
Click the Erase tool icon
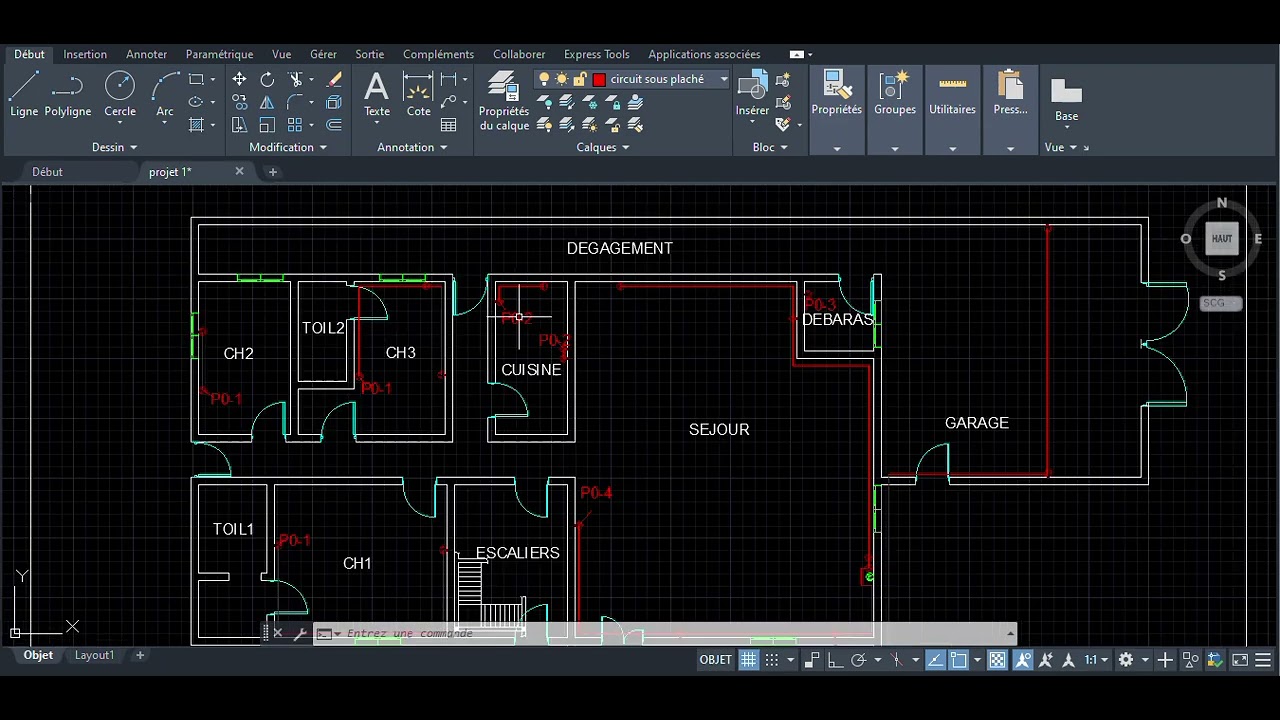(334, 79)
